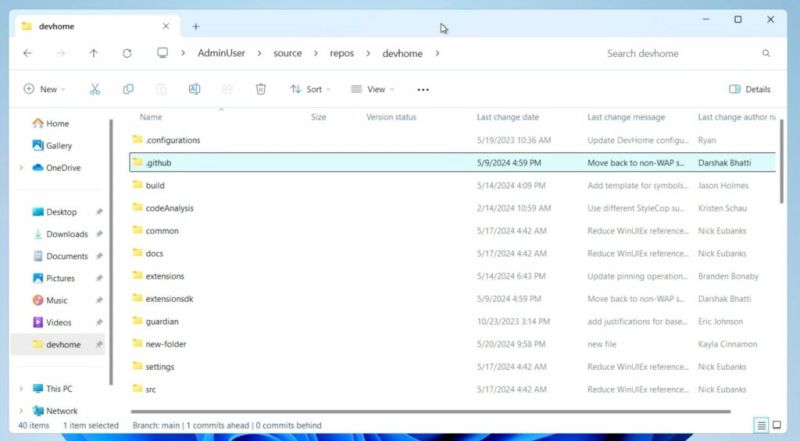800x441 pixels.
Task: Select the settings folder
Action: point(160,366)
